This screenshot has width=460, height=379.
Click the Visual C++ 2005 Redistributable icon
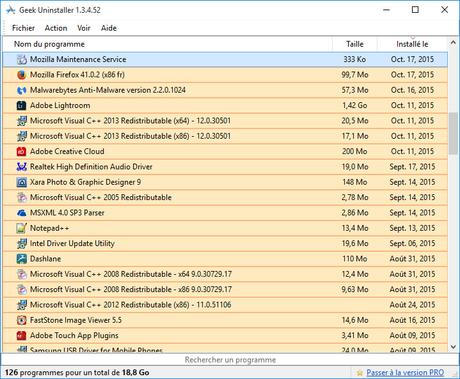[x=22, y=197]
